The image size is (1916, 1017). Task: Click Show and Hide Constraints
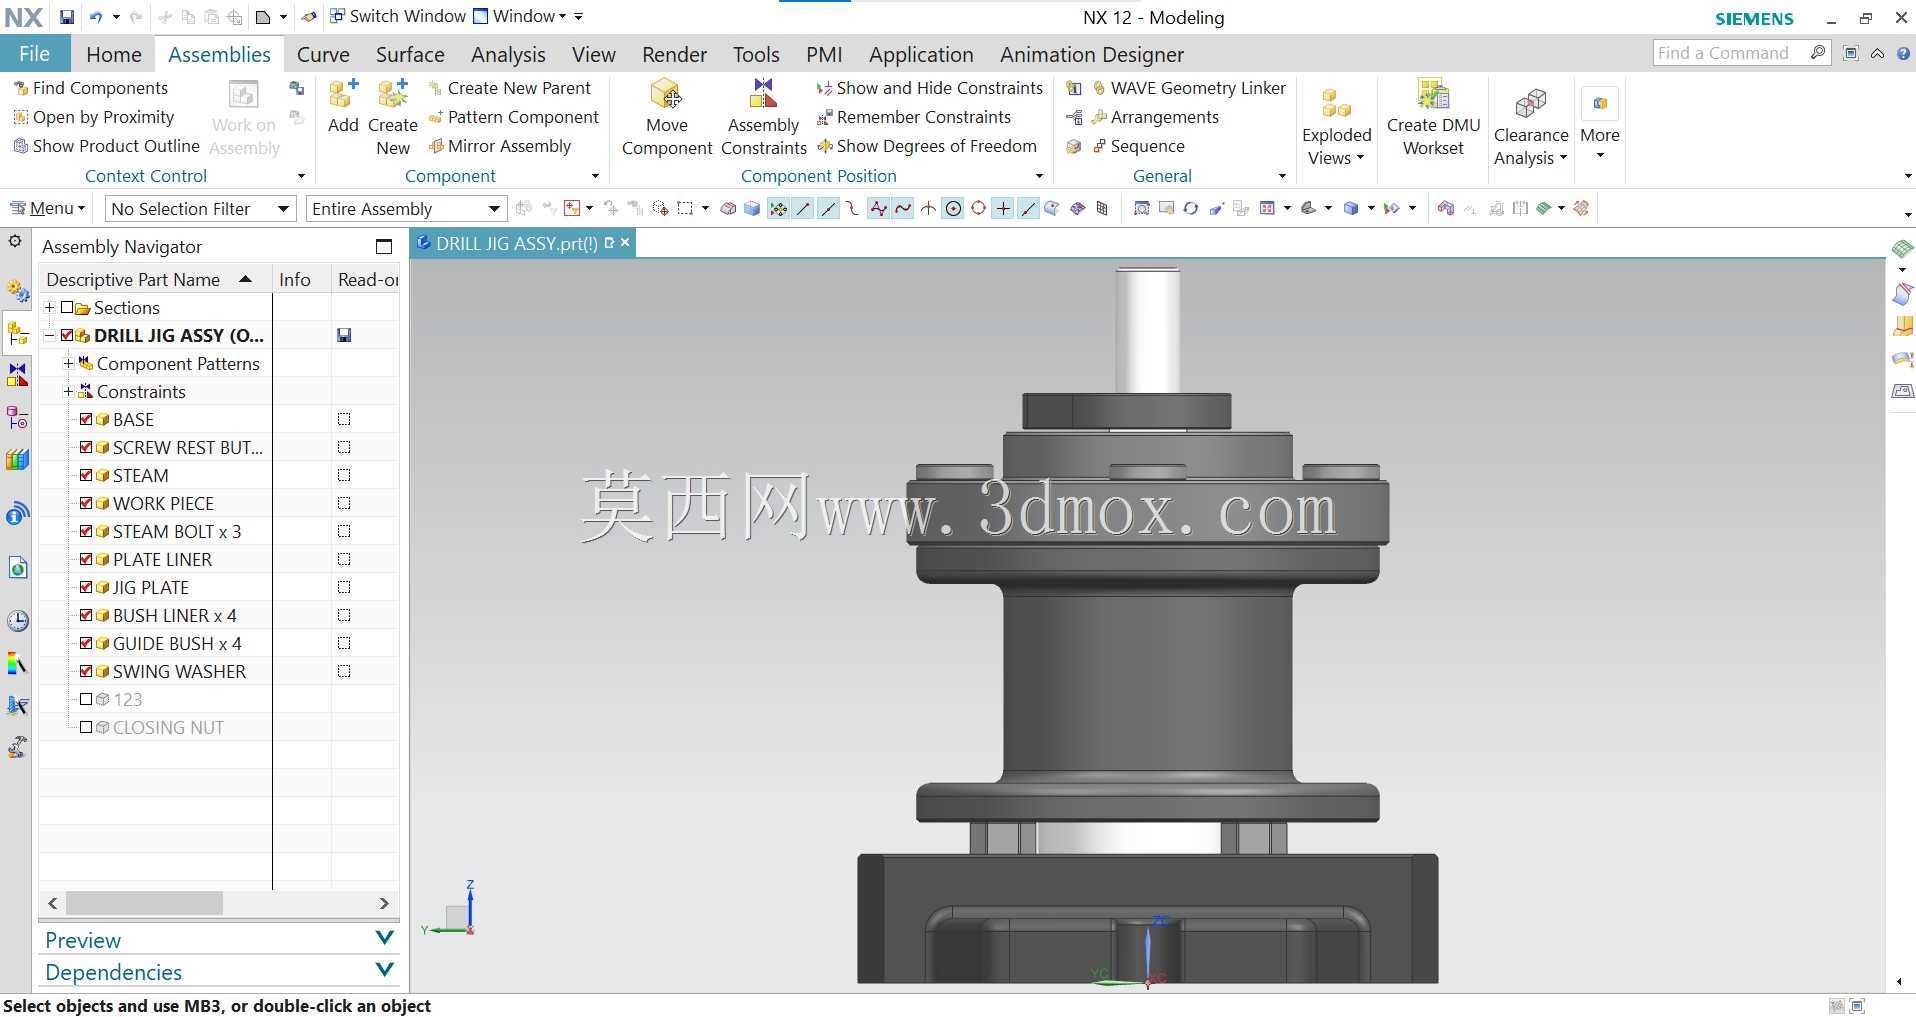929,88
